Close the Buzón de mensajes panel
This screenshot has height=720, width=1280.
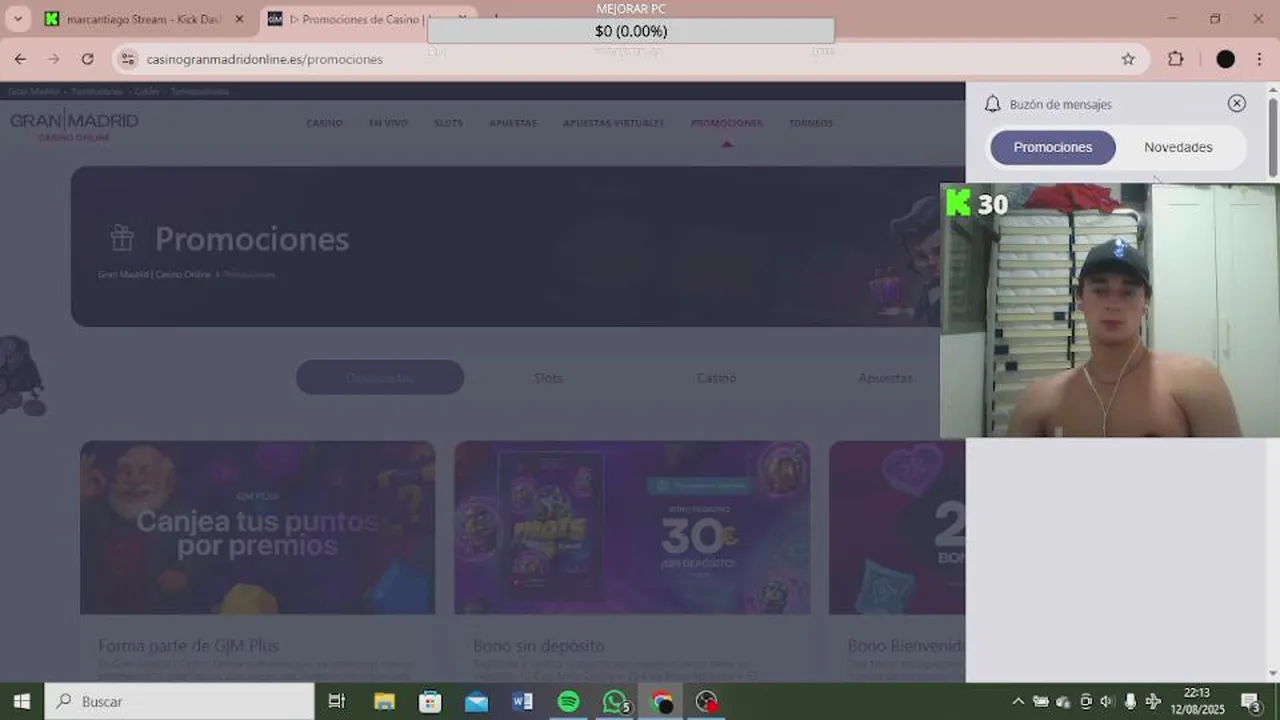[1237, 103]
